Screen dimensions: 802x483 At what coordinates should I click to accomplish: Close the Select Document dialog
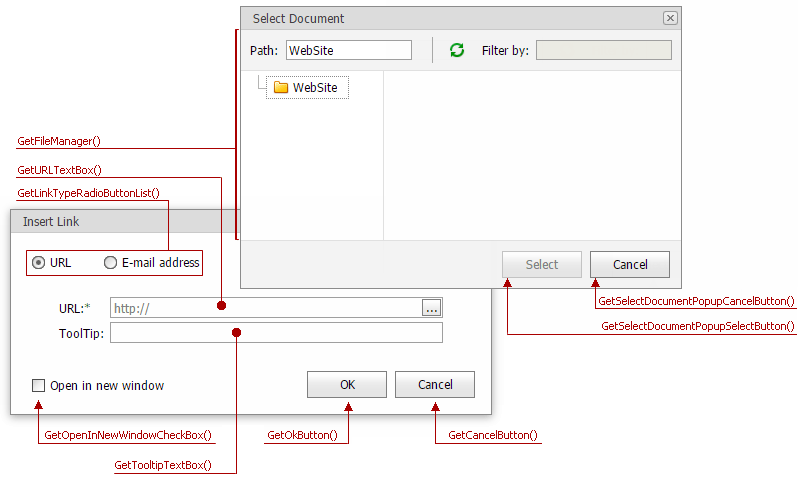coord(670,18)
